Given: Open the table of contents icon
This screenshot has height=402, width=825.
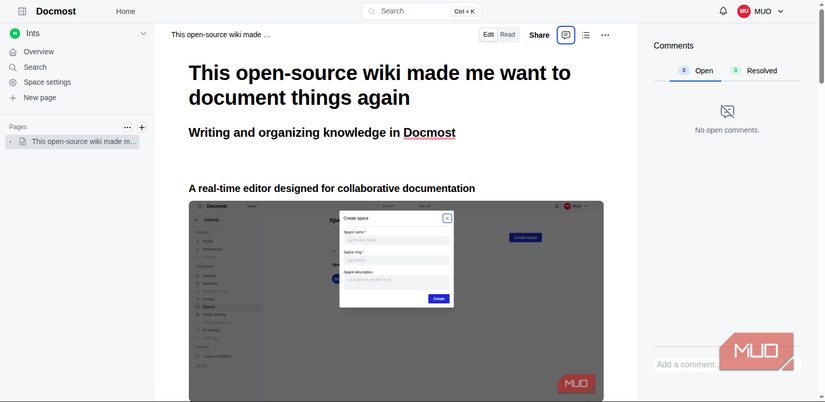Looking at the screenshot, I should coord(586,35).
